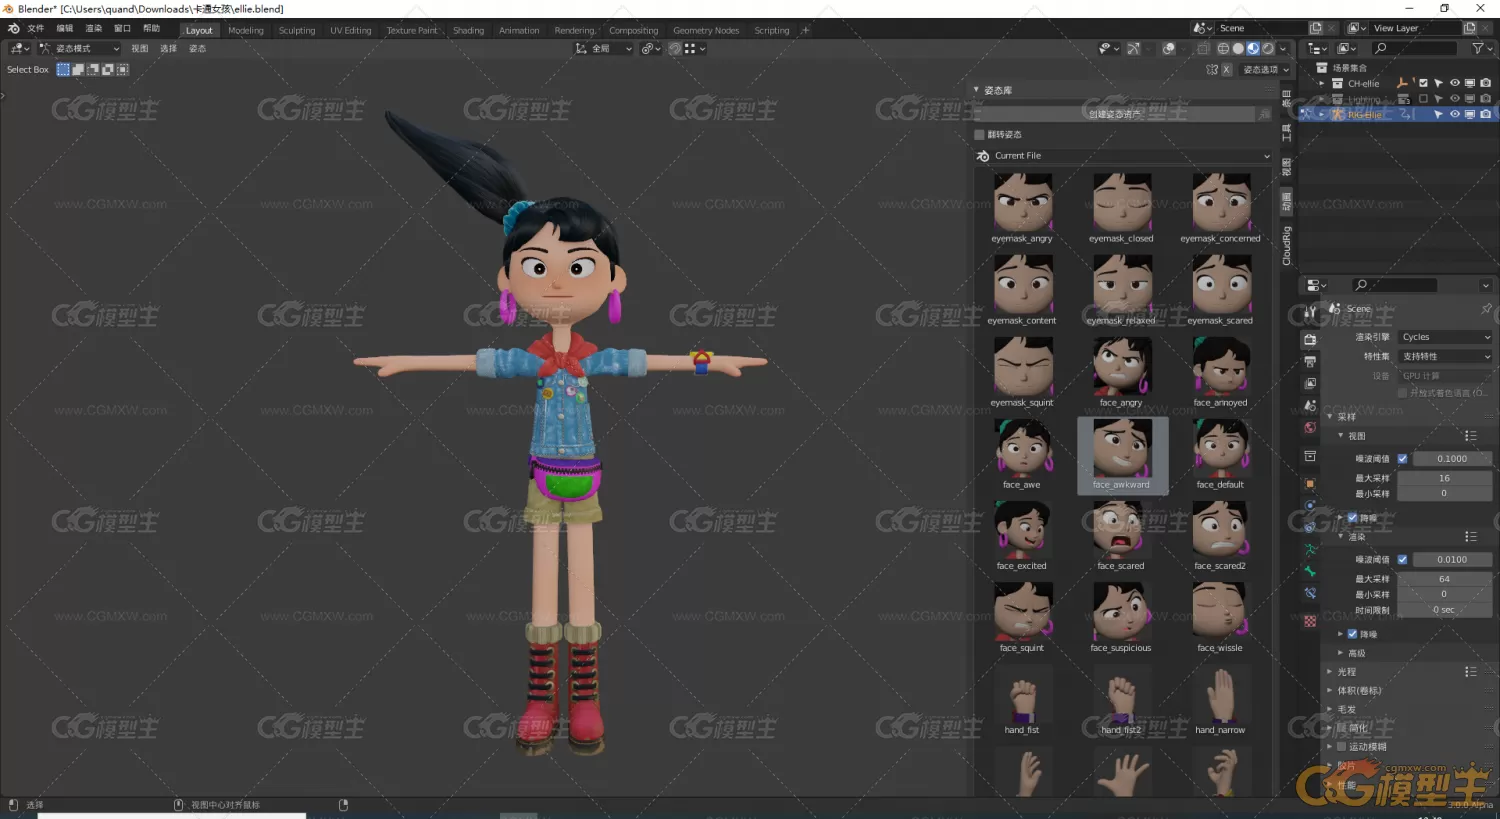Image resolution: width=1500 pixels, height=819 pixels.
Task: Hide RIG-Ellie in viewport with eye icon
Action: coord(1455,114)
